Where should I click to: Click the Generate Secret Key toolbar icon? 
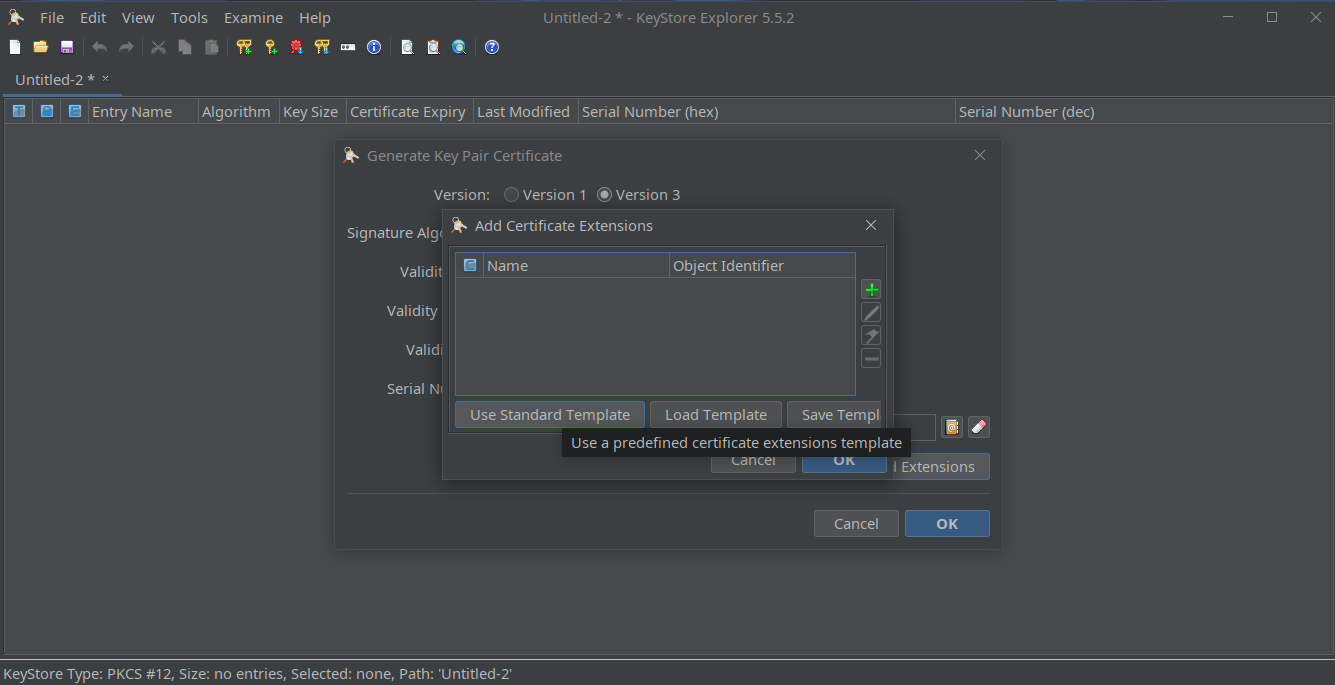(x=270, y=47)
